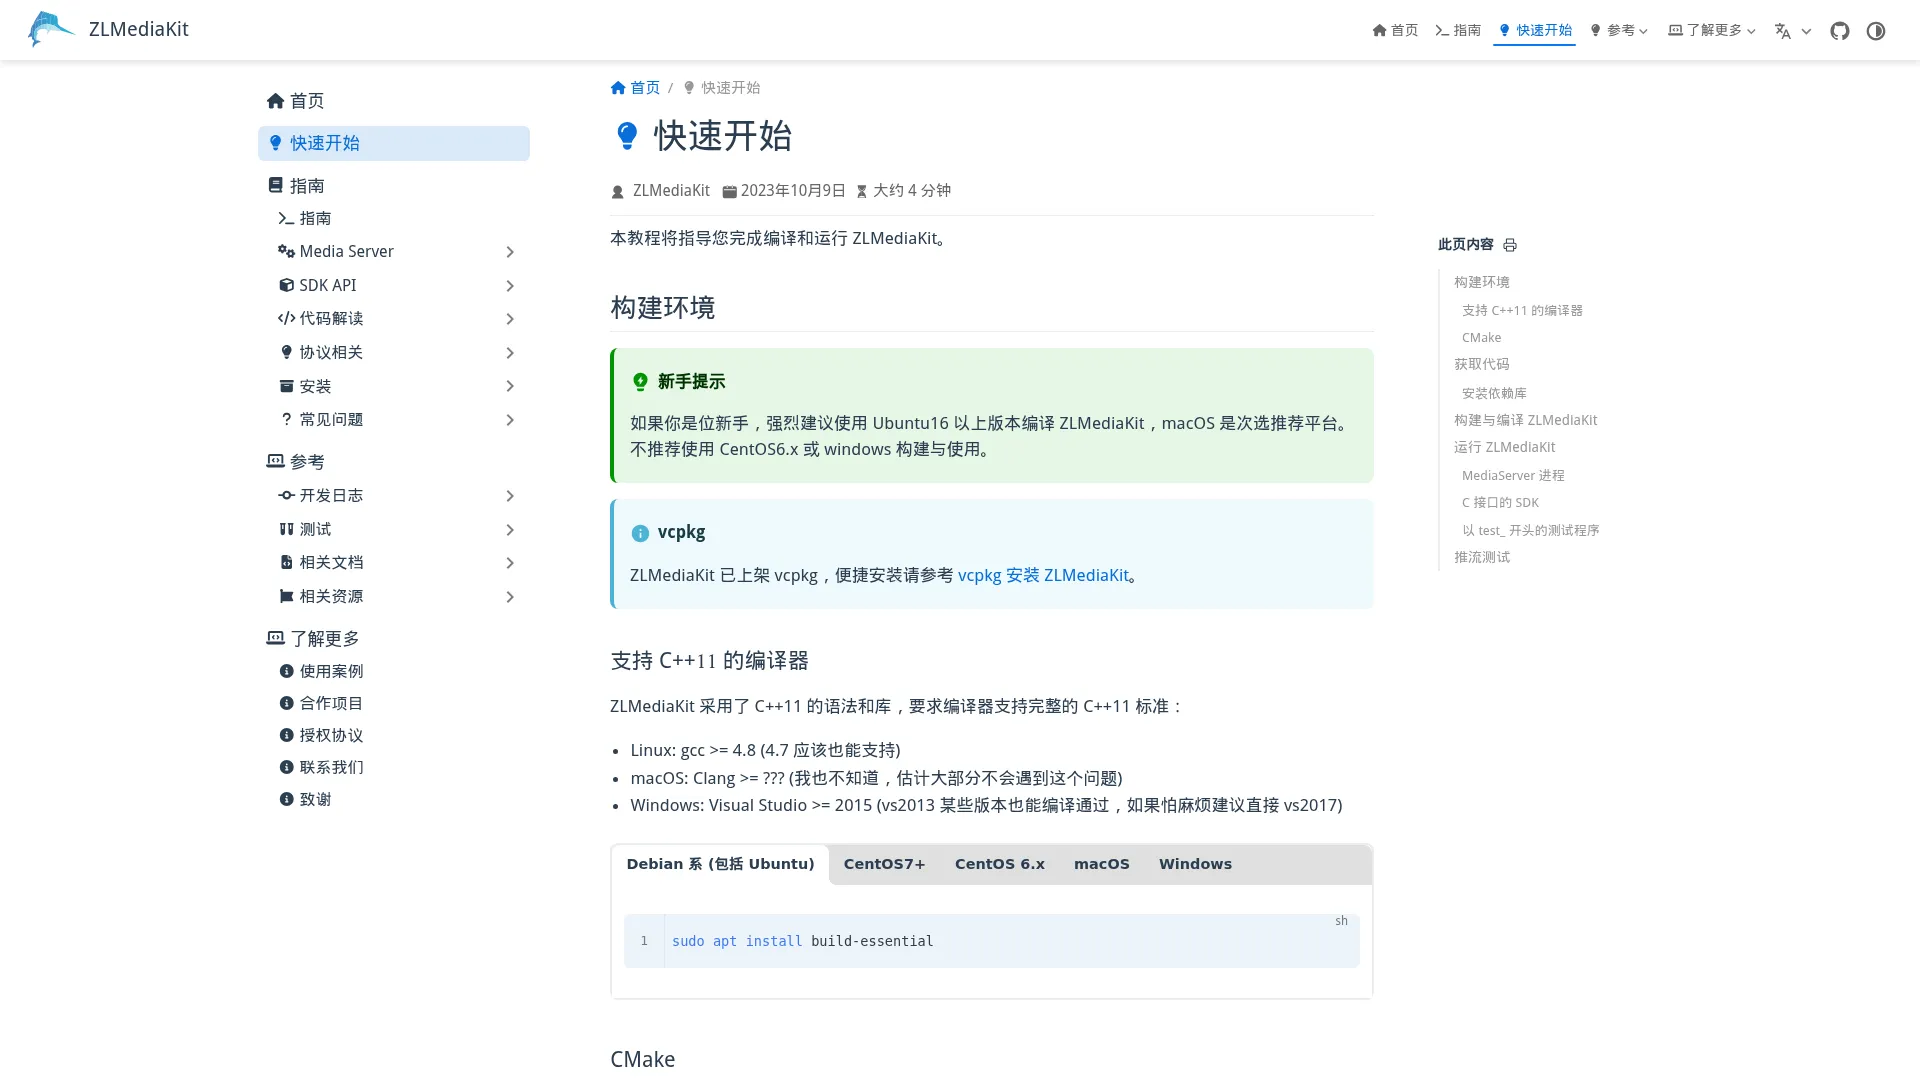
Task: Jump to 安装依赖库 in page contents
Action: pyautogui.click(x=1494, y=394)
